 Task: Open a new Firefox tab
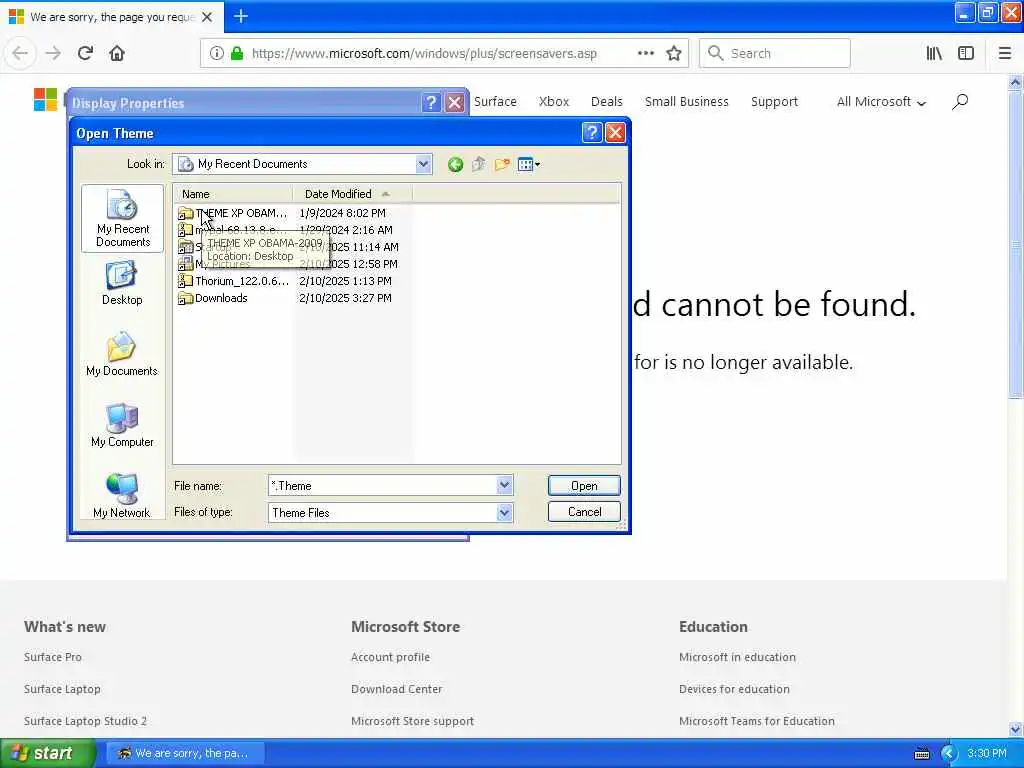(240, 16)
